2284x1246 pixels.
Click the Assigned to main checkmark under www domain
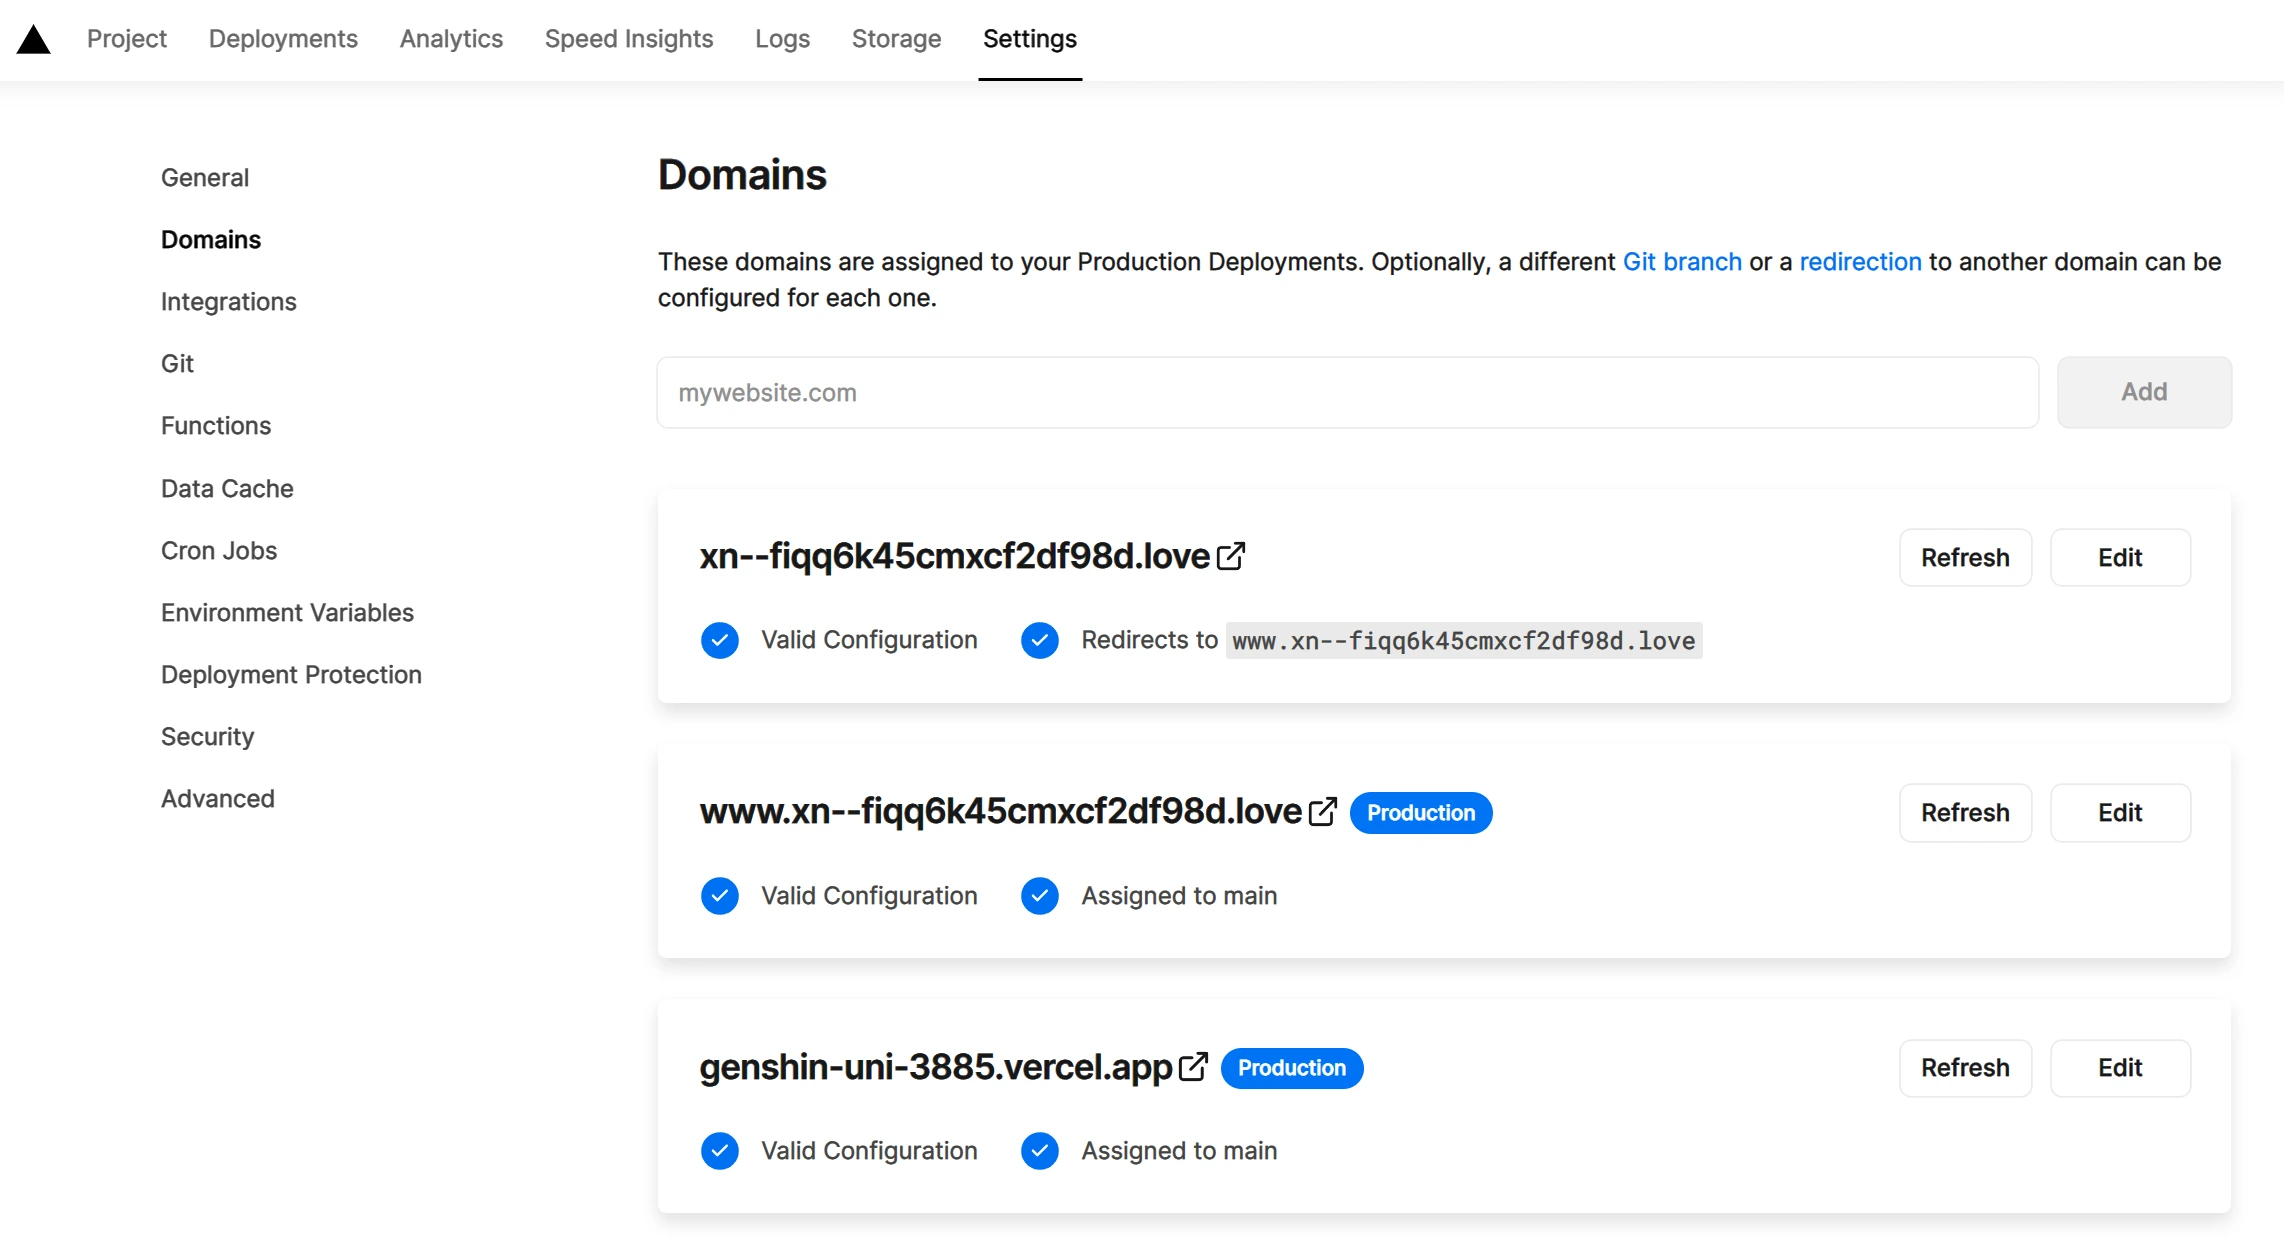[x=1039, y=895]
